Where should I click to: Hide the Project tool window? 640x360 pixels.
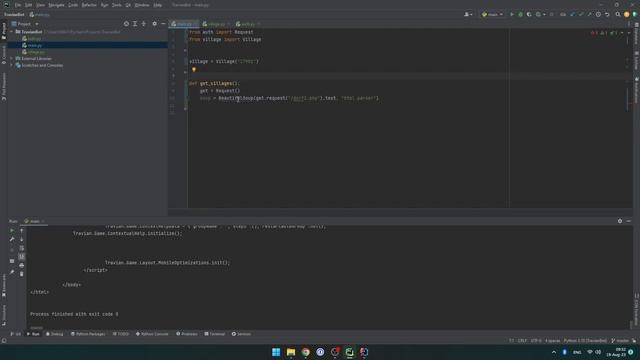(x=163, y=24)
